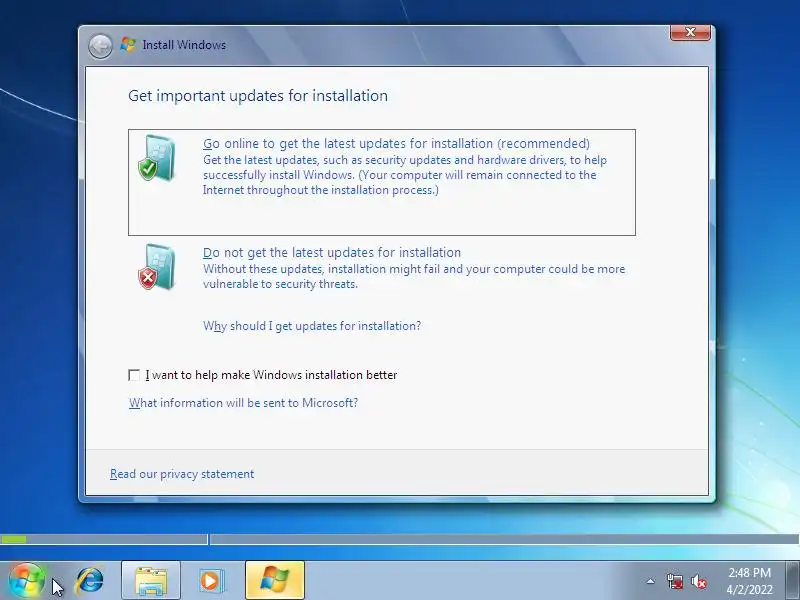Click Show desktop strip beside clock
800x600 pixels.
tap(793, 580)
